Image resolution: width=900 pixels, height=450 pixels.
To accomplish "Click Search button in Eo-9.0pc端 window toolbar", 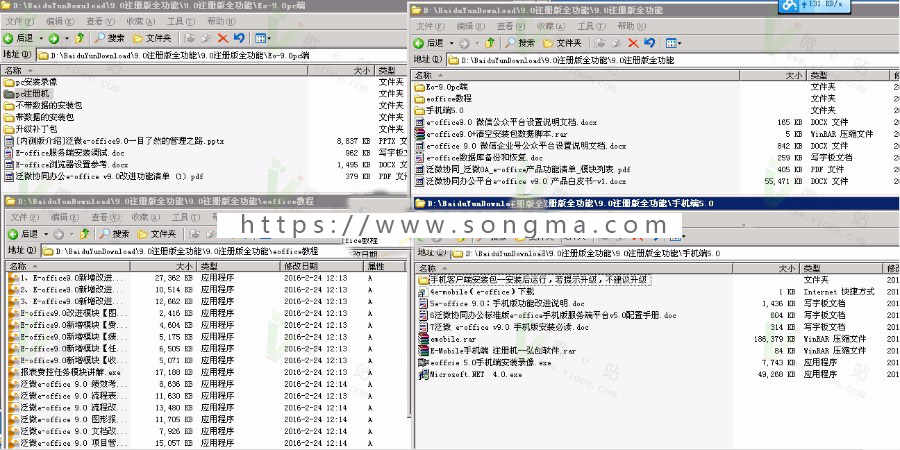I will click(109, 38).
